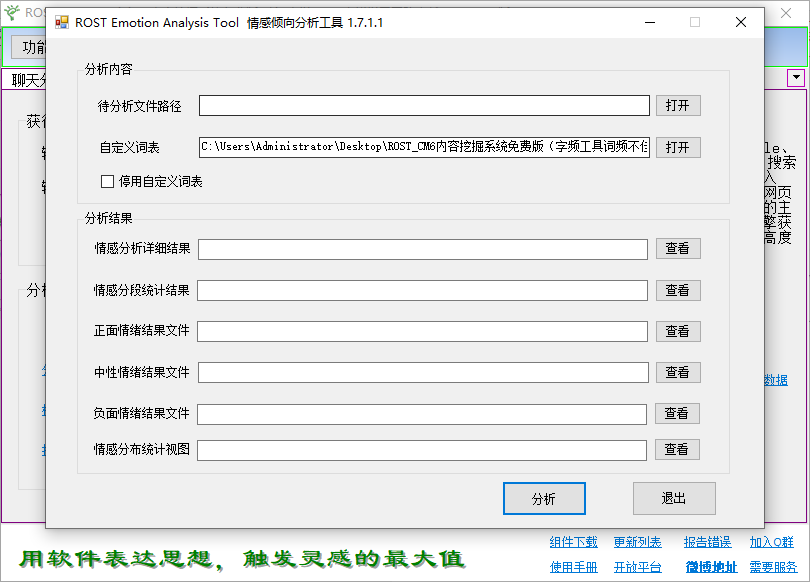Screen dimensions: 810x582
Task: Click 查看 for 负面情绪结果文件
Action: tap(677, 413)
